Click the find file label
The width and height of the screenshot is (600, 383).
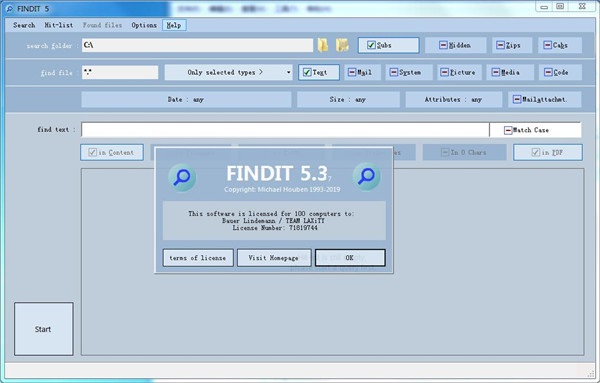[x=58, y=73]
